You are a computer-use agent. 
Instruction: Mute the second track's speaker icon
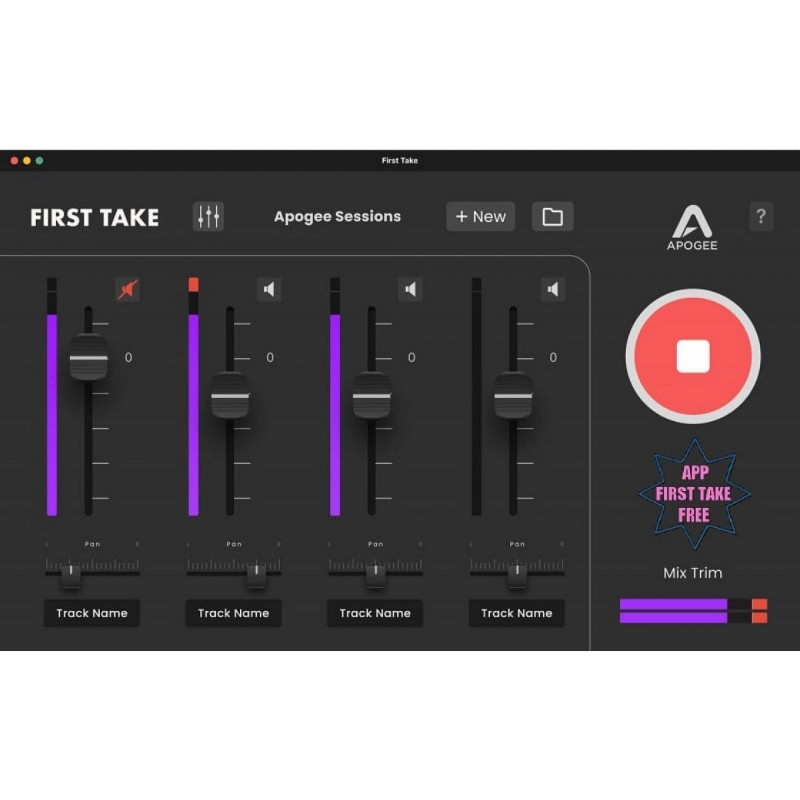tap(269, 289)
